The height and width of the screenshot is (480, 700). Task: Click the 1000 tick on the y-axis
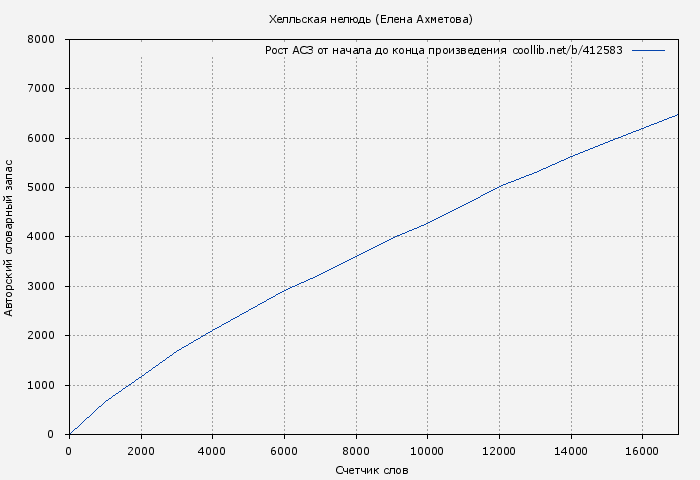(40, 385)
